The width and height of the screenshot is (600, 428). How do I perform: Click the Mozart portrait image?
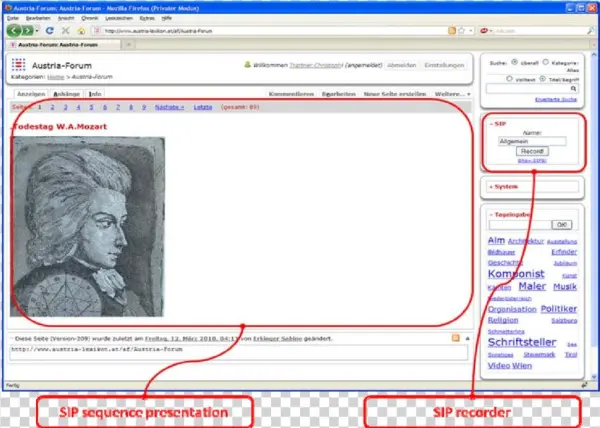click(88, 226)
